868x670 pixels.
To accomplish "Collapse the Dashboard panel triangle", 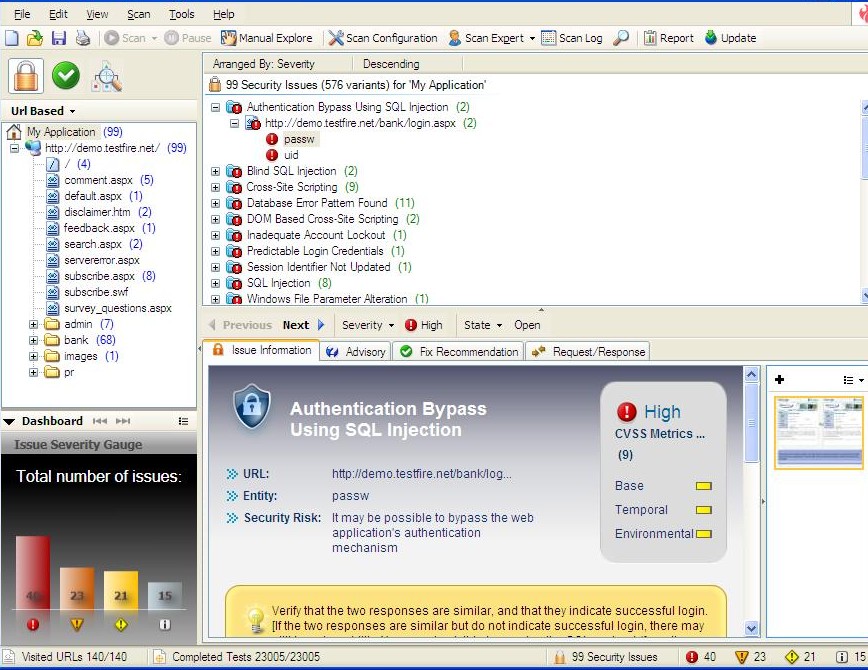I will [x=9, y=421].
